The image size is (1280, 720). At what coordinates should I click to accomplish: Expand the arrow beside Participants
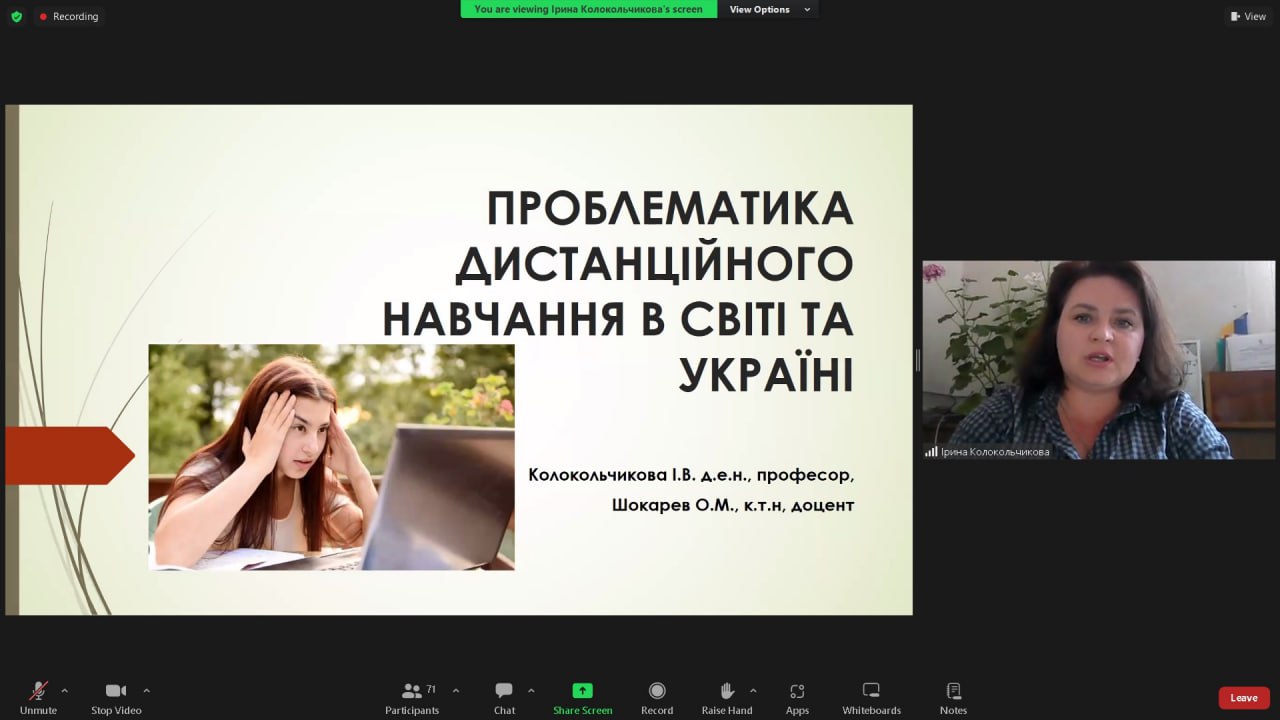(x=456, y=690)
